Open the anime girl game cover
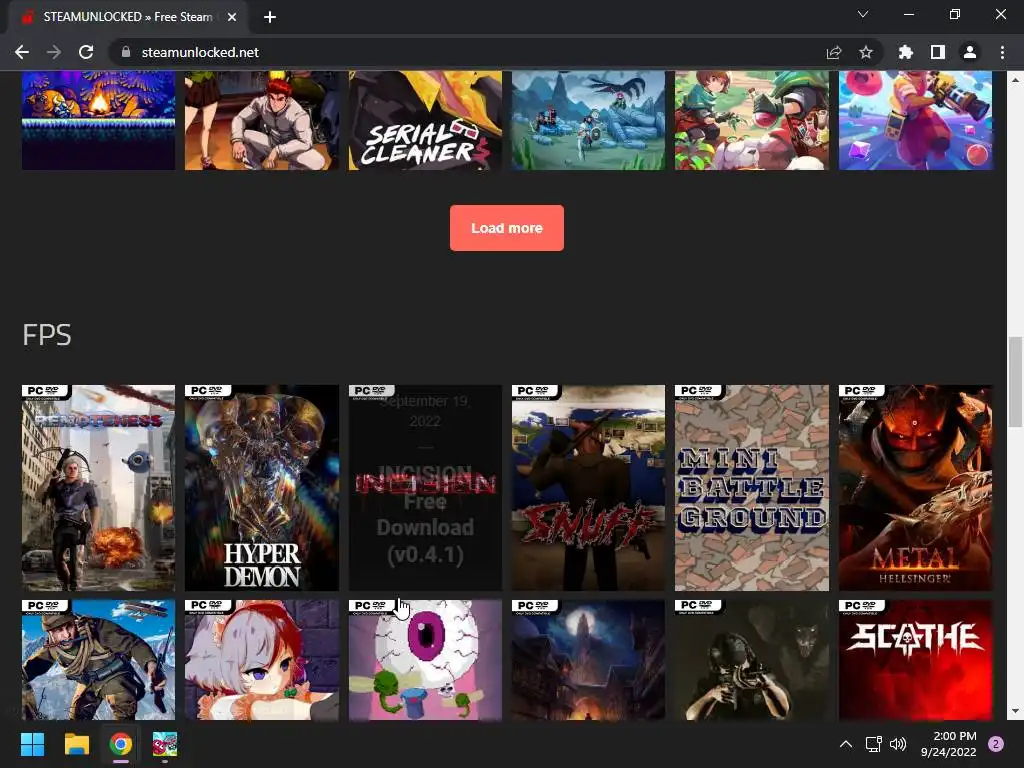Screen dimensions: 1024x768 point(262,660)
